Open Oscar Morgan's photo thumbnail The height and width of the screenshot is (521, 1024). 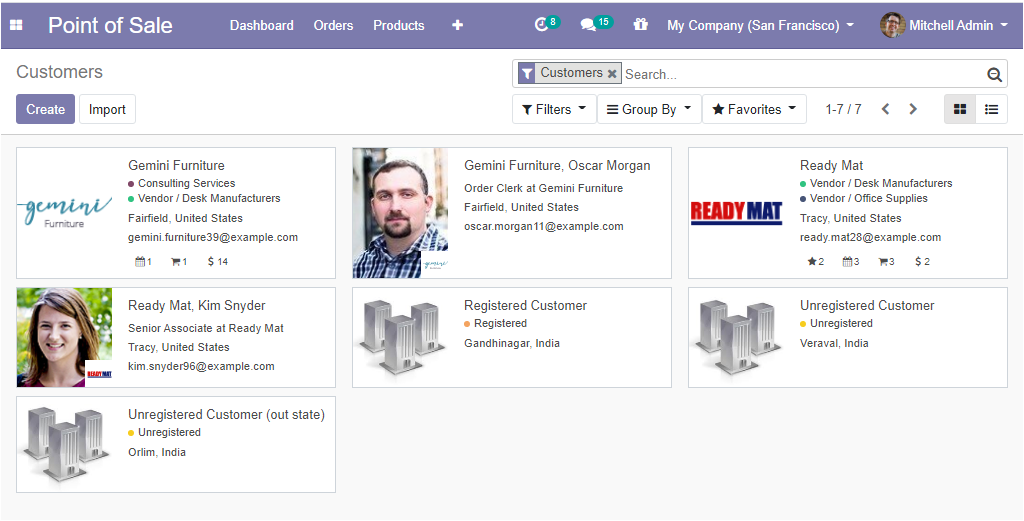click(400, 213)
